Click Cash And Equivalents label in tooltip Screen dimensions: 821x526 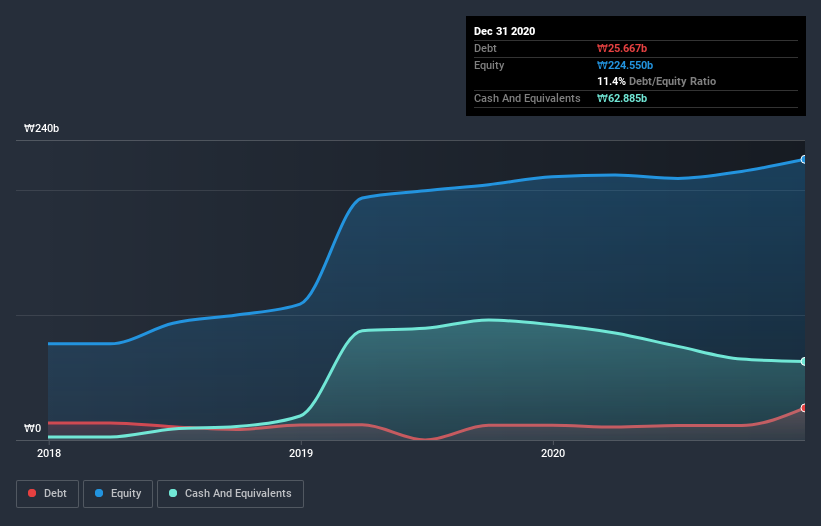tap(527, 98)
